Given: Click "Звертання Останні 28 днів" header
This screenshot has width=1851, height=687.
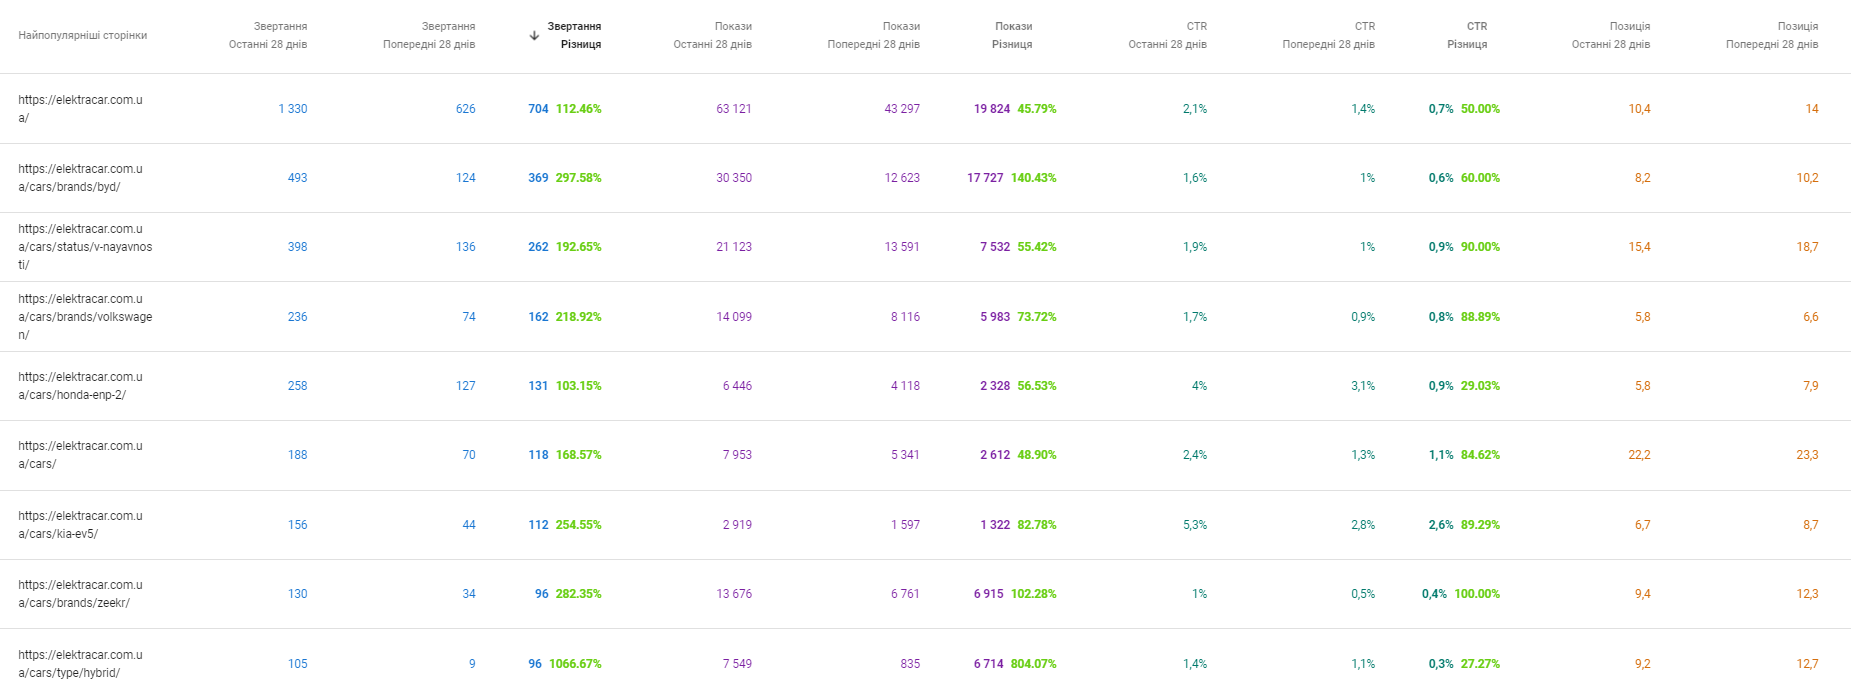Looking at the screenshot, I should click(x=268, y=35).
